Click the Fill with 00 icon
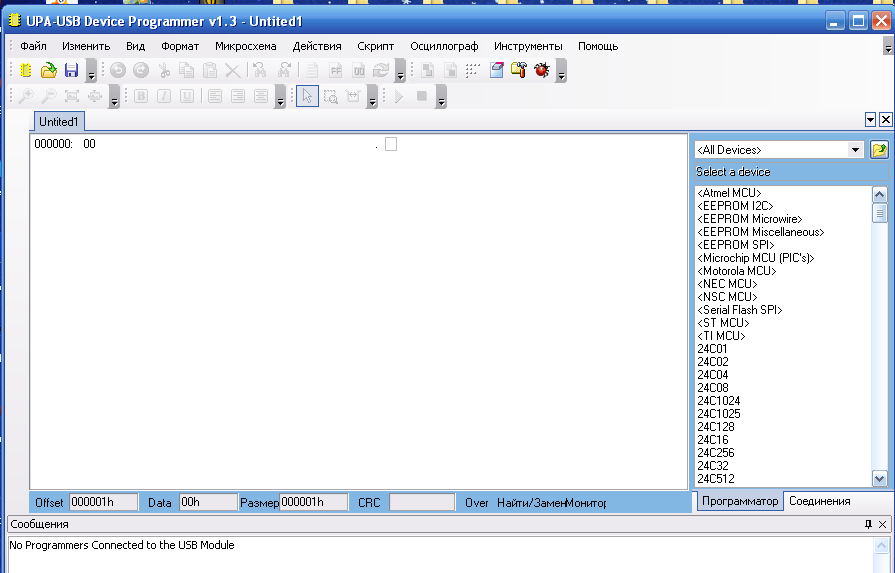 358,70
